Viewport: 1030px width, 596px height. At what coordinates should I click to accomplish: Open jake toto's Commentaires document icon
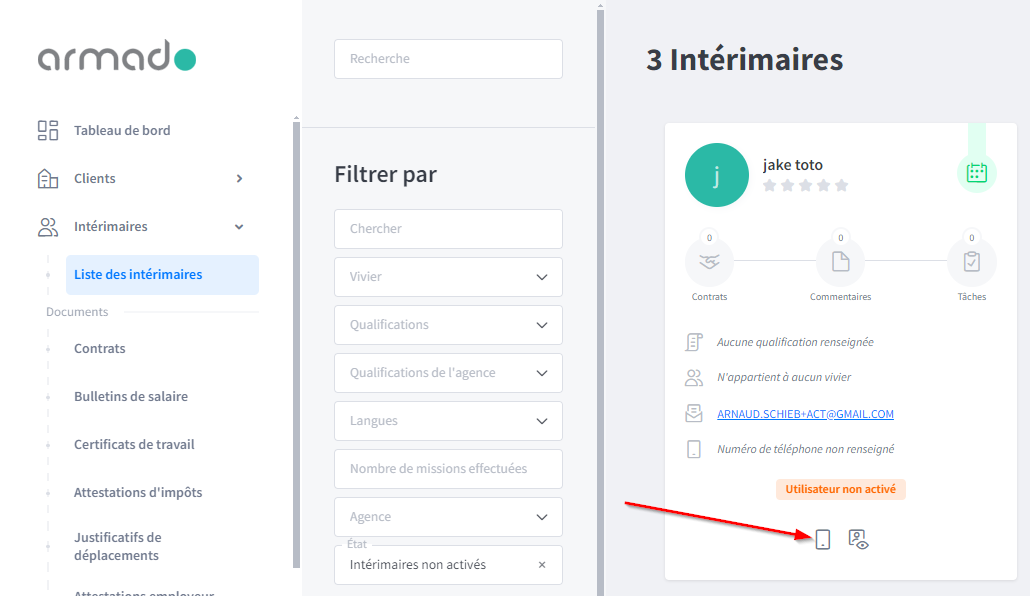[840, 262]
